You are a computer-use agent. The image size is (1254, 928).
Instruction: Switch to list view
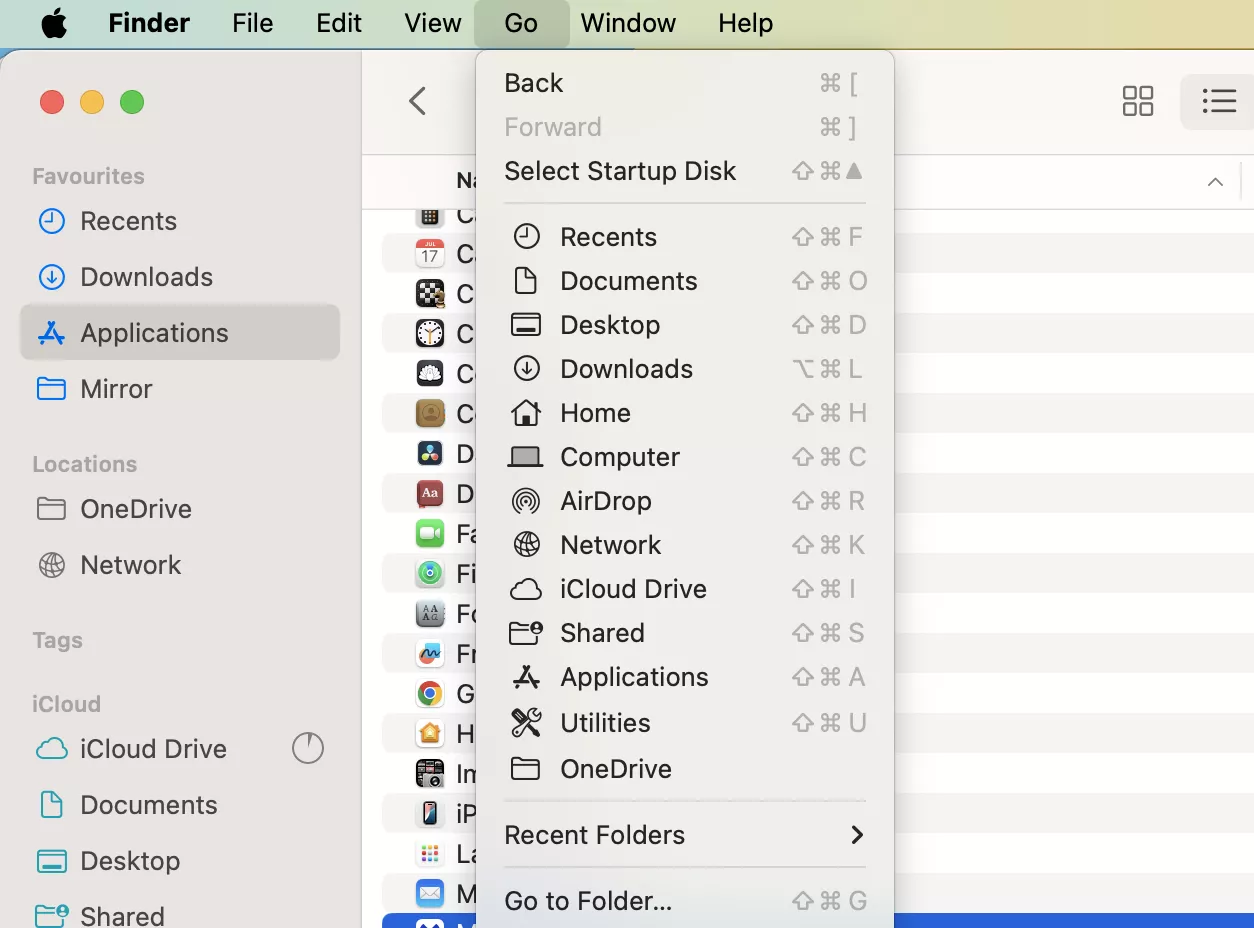click(1218, 101)
